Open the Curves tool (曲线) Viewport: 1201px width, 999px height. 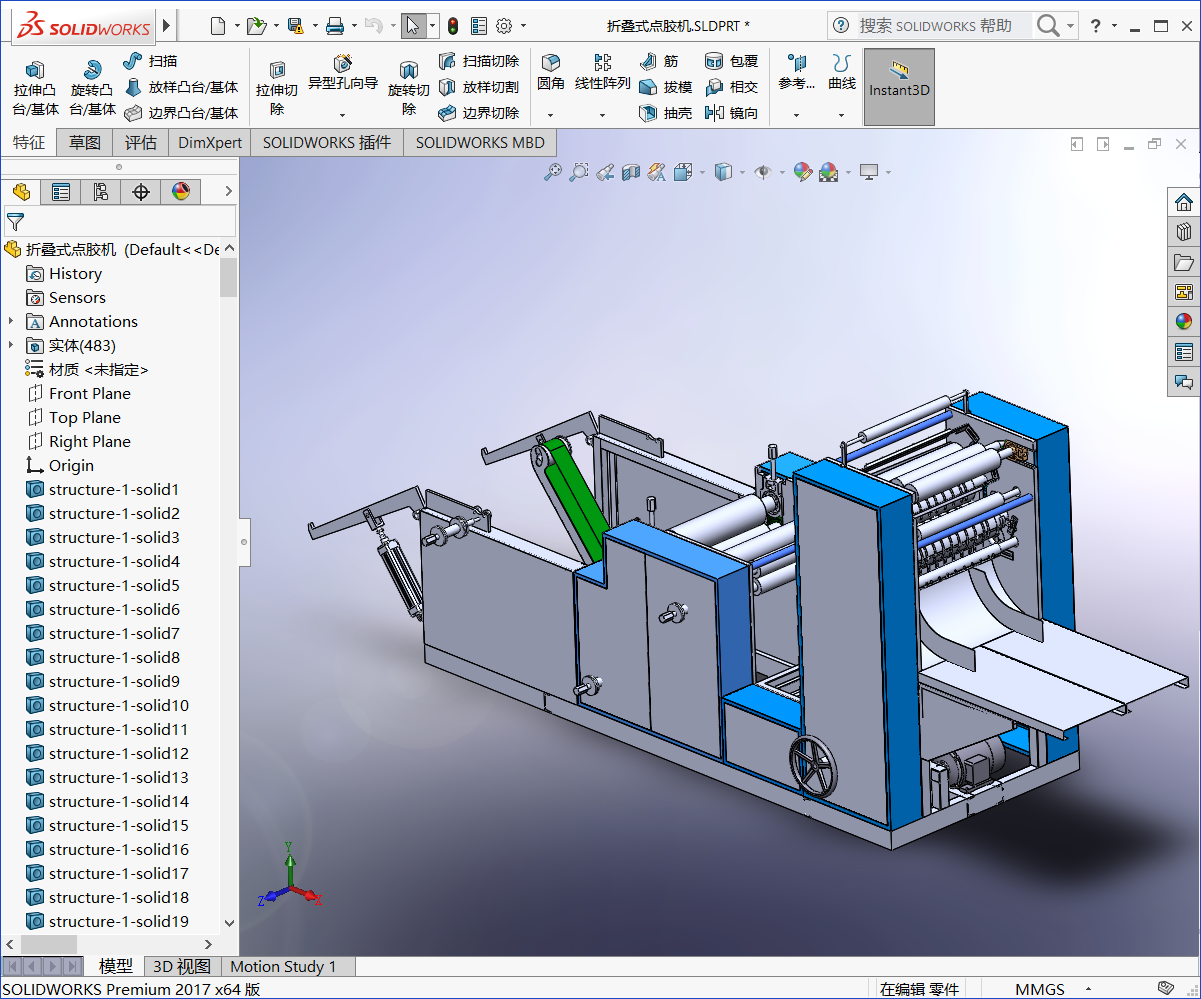coord(842,72)
